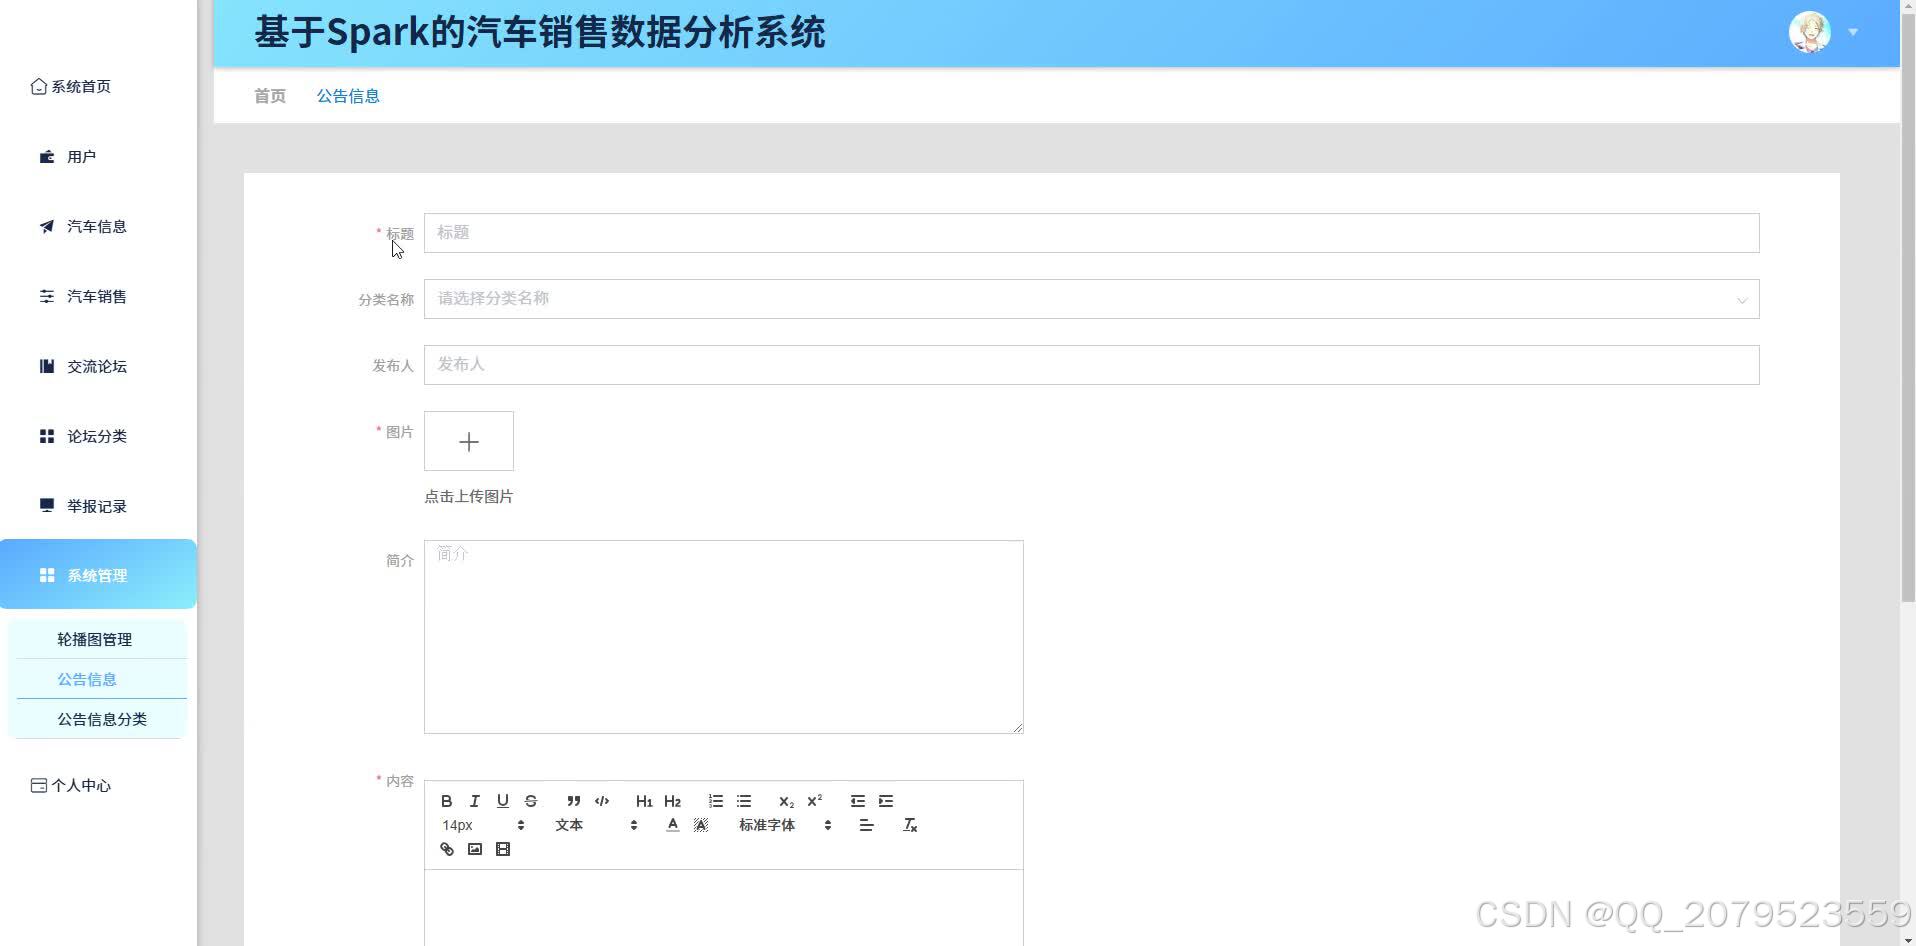Click the user avatar in header
The width and height of the screenshot is (1916, 946).
coord(1810,32)
